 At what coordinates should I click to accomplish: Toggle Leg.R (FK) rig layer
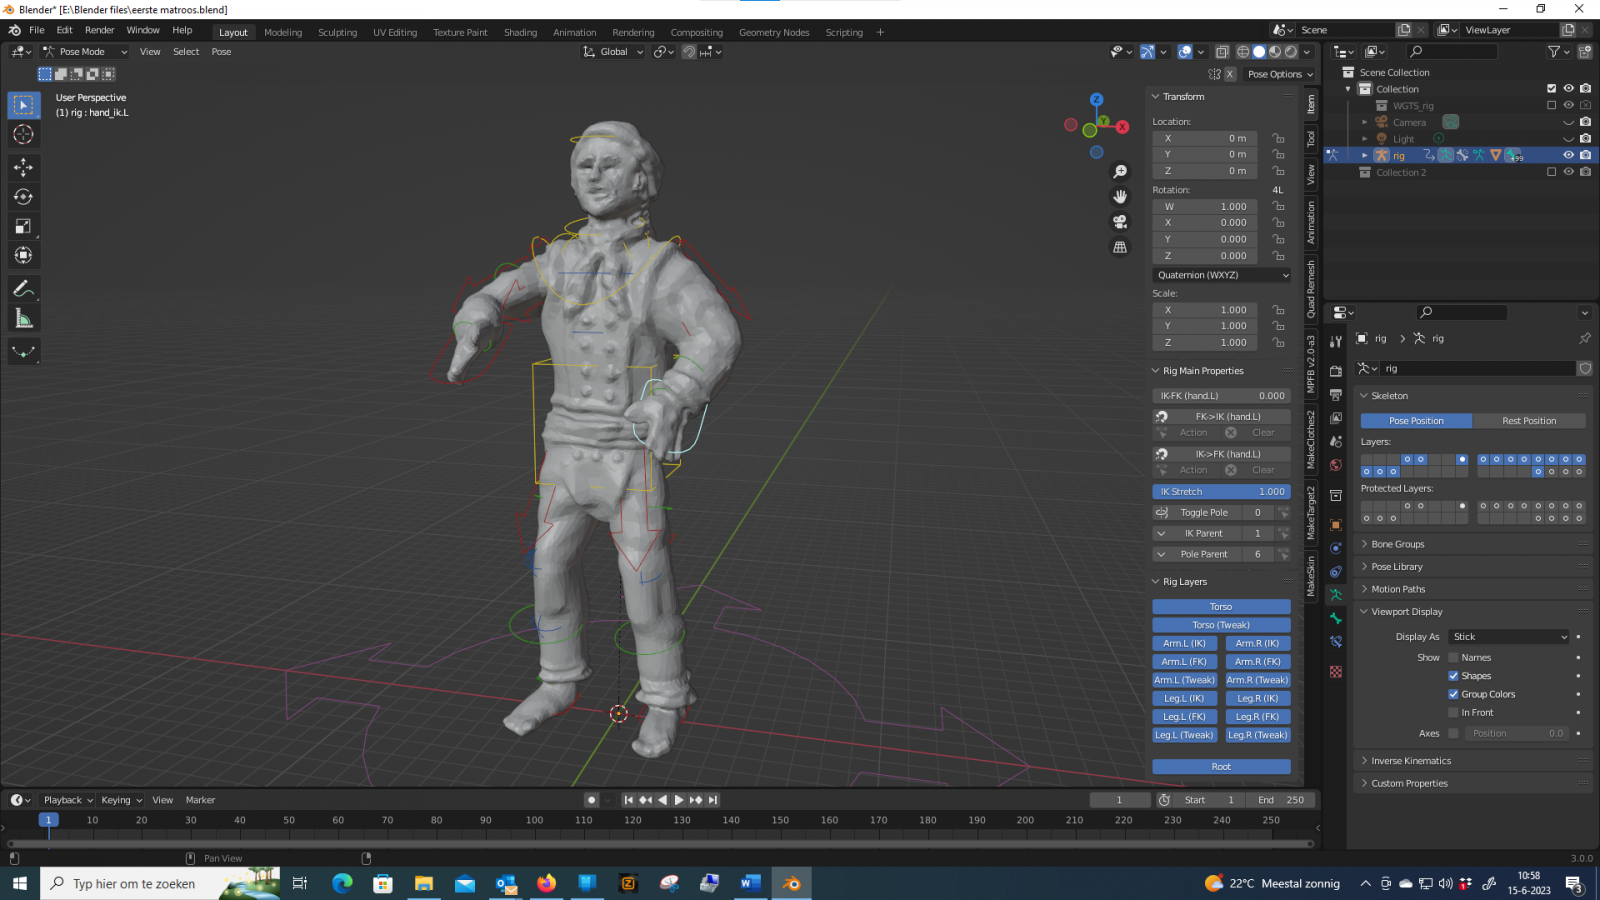[x=1258, y=717]
